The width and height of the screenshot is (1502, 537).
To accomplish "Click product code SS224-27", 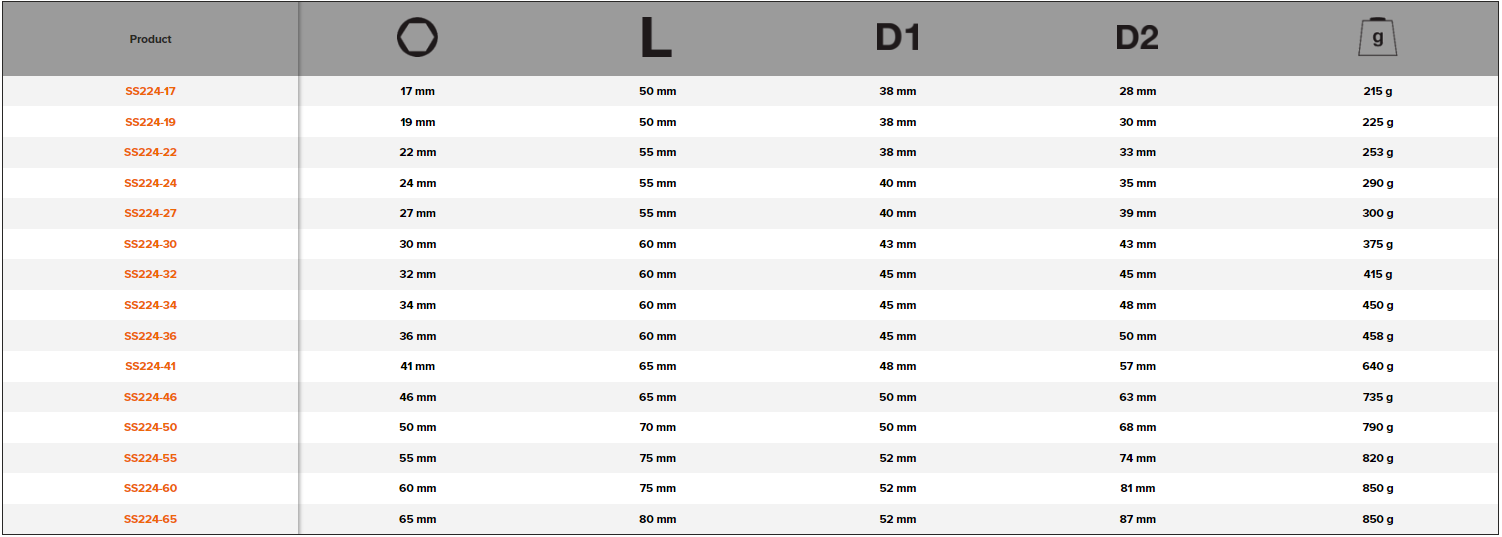I will pos(150,214).
